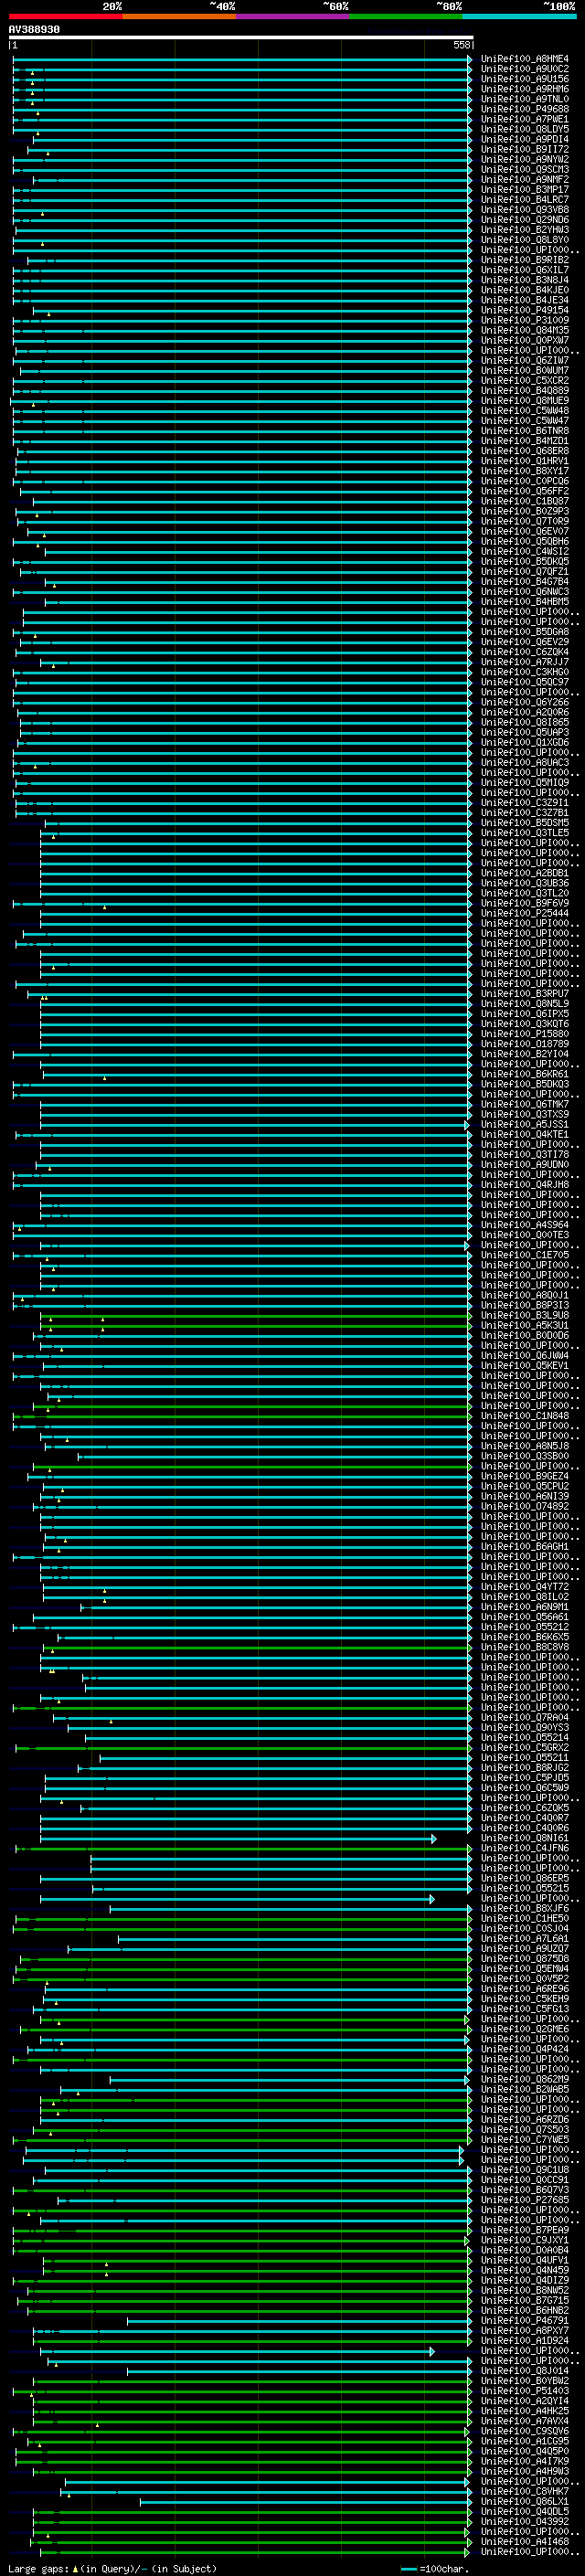585x2576 pixels.
Task: Open hit UniRef100_P49688
Action: coord(525,109)
